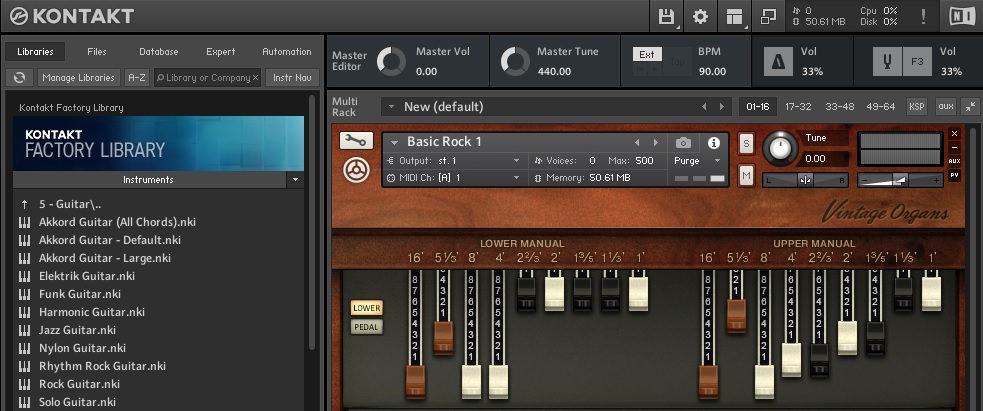Toggle KSP multi script editor

pyautogui.click(x=917, y=107)
